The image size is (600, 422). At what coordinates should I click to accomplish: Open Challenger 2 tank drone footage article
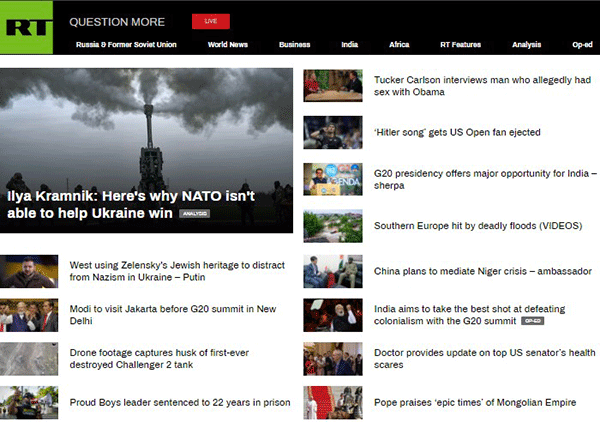[159, 358]
